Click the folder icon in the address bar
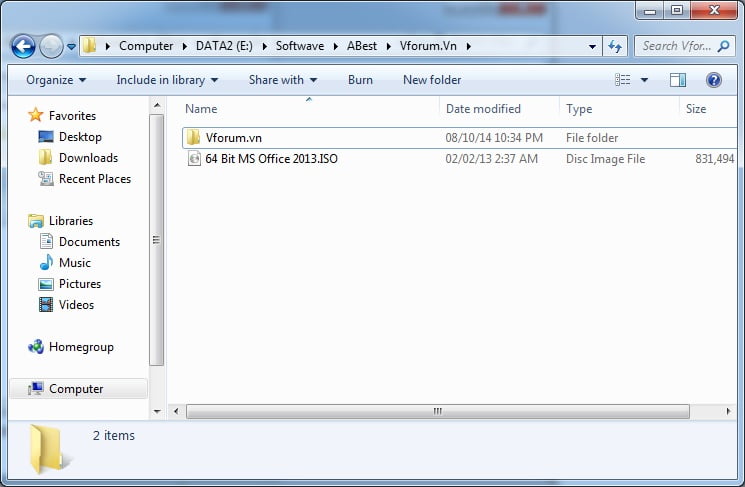This screenshot has width=745, height=487. tap(89, 46)
